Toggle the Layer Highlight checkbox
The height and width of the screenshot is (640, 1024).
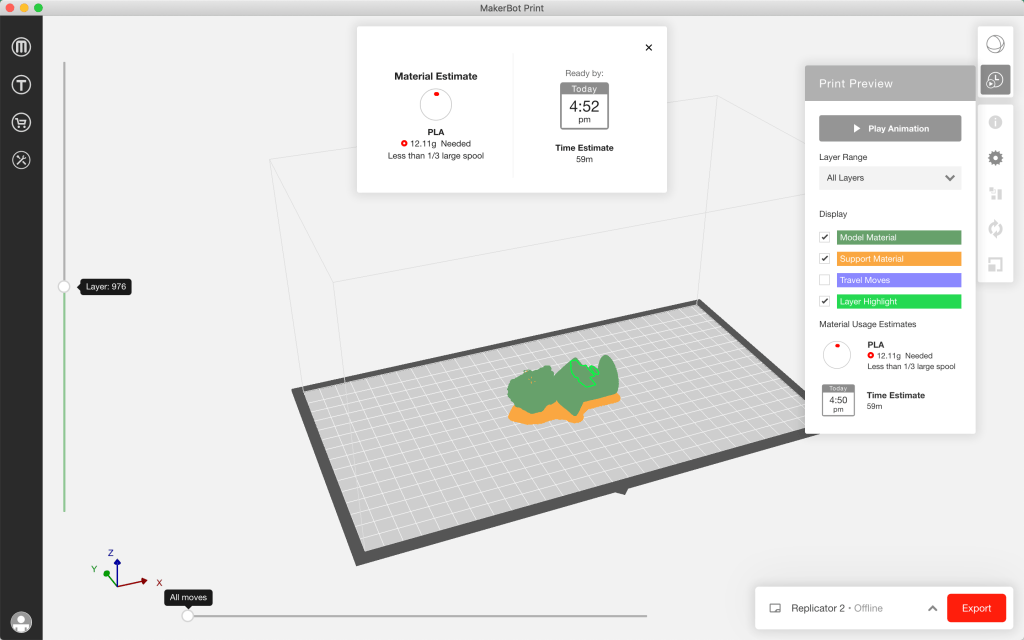(x=825, y=301)
